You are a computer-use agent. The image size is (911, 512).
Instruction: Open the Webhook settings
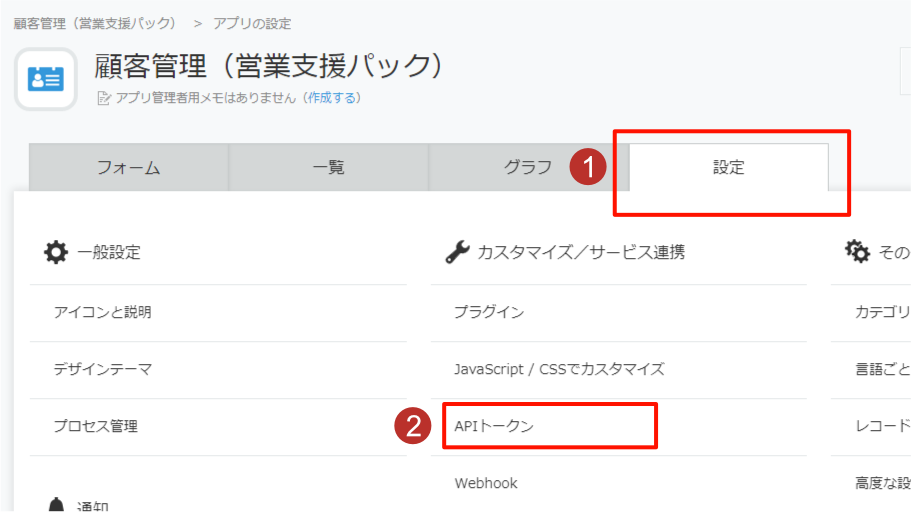pos(486,483)
